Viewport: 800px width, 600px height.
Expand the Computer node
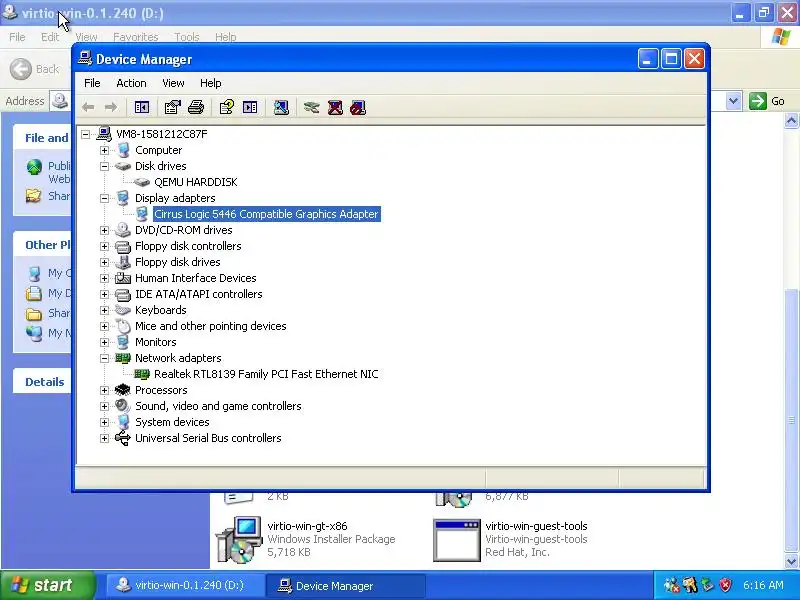[x=105, y=151]
